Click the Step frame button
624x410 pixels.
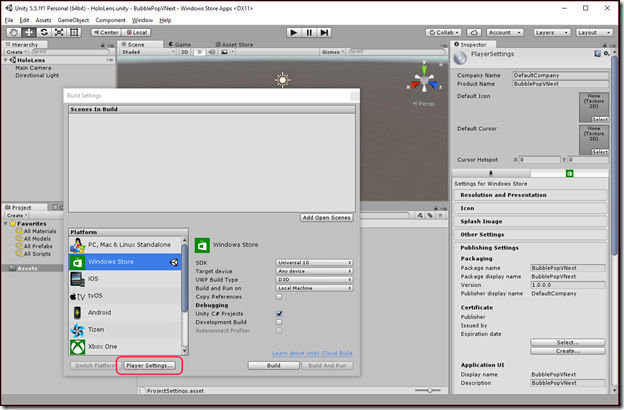click(x=324, y=33)
